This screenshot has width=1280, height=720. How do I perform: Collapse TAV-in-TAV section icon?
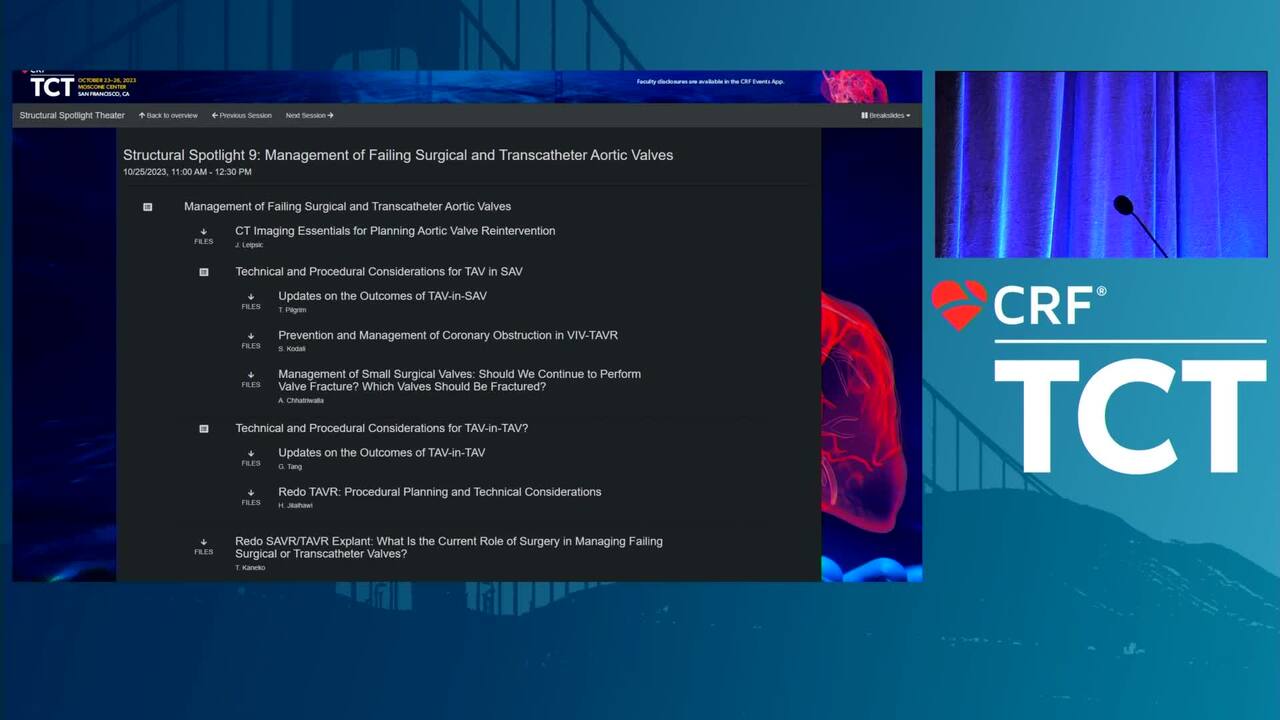(204, 429)
